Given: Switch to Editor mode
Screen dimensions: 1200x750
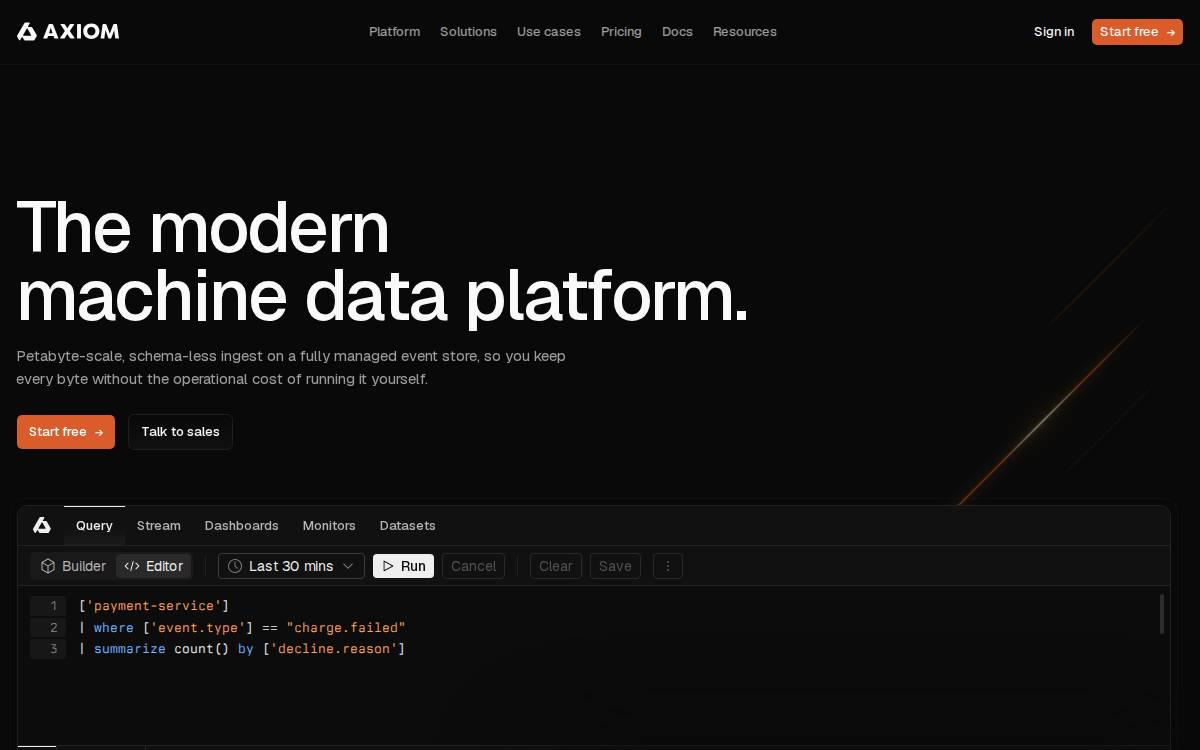Looking at the screenshot, I should pos(153,566).
